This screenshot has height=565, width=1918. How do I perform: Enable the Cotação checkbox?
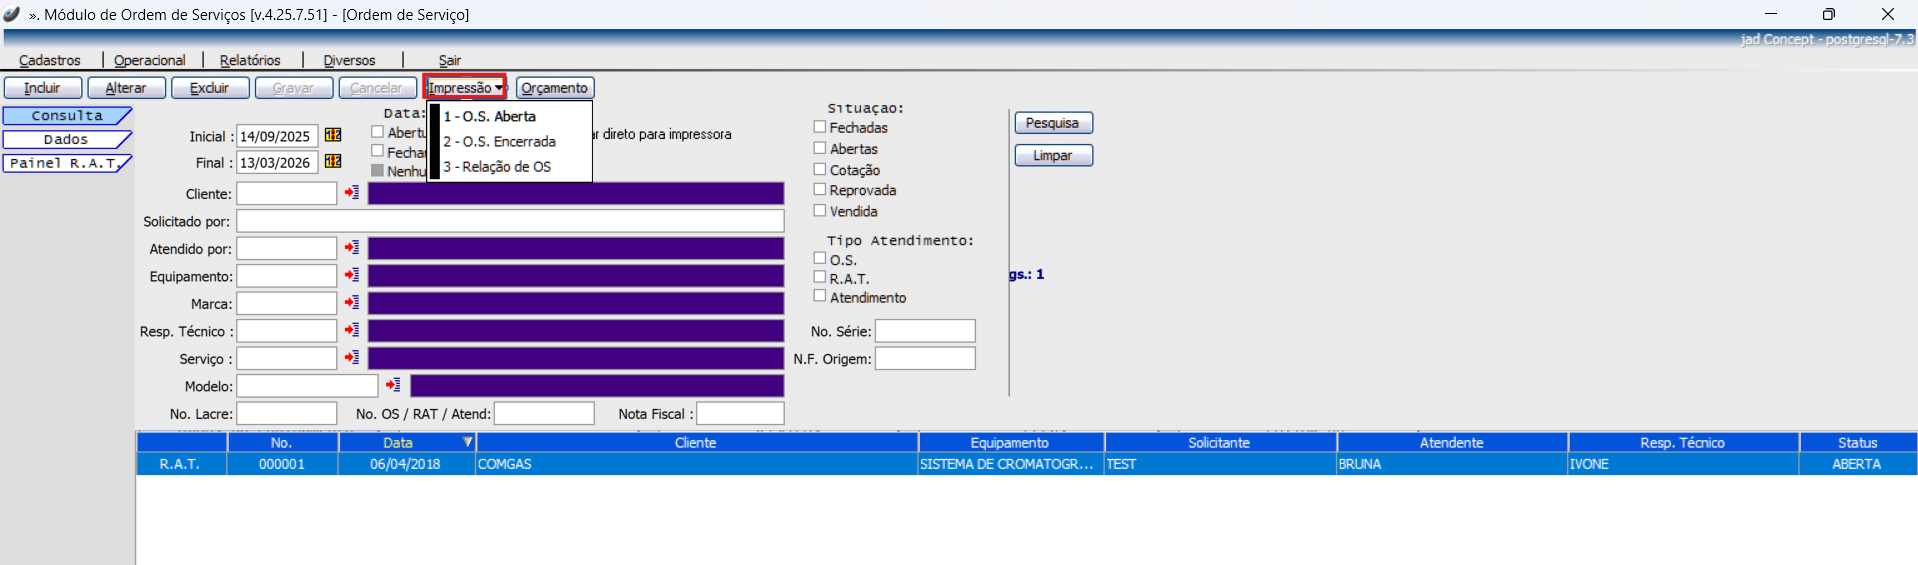pos(820,169)
